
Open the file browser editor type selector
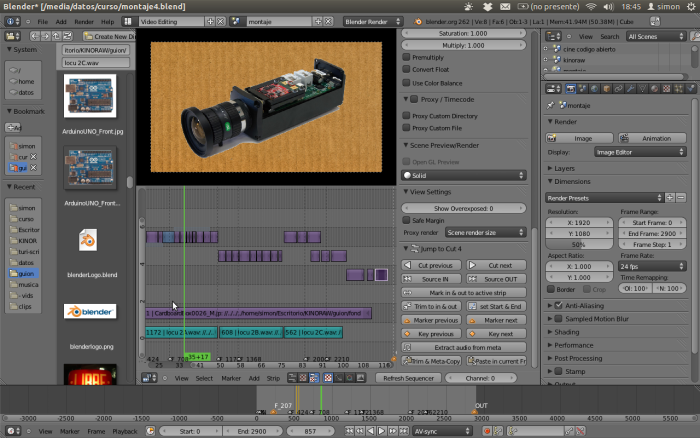click(x=12, y=36)
